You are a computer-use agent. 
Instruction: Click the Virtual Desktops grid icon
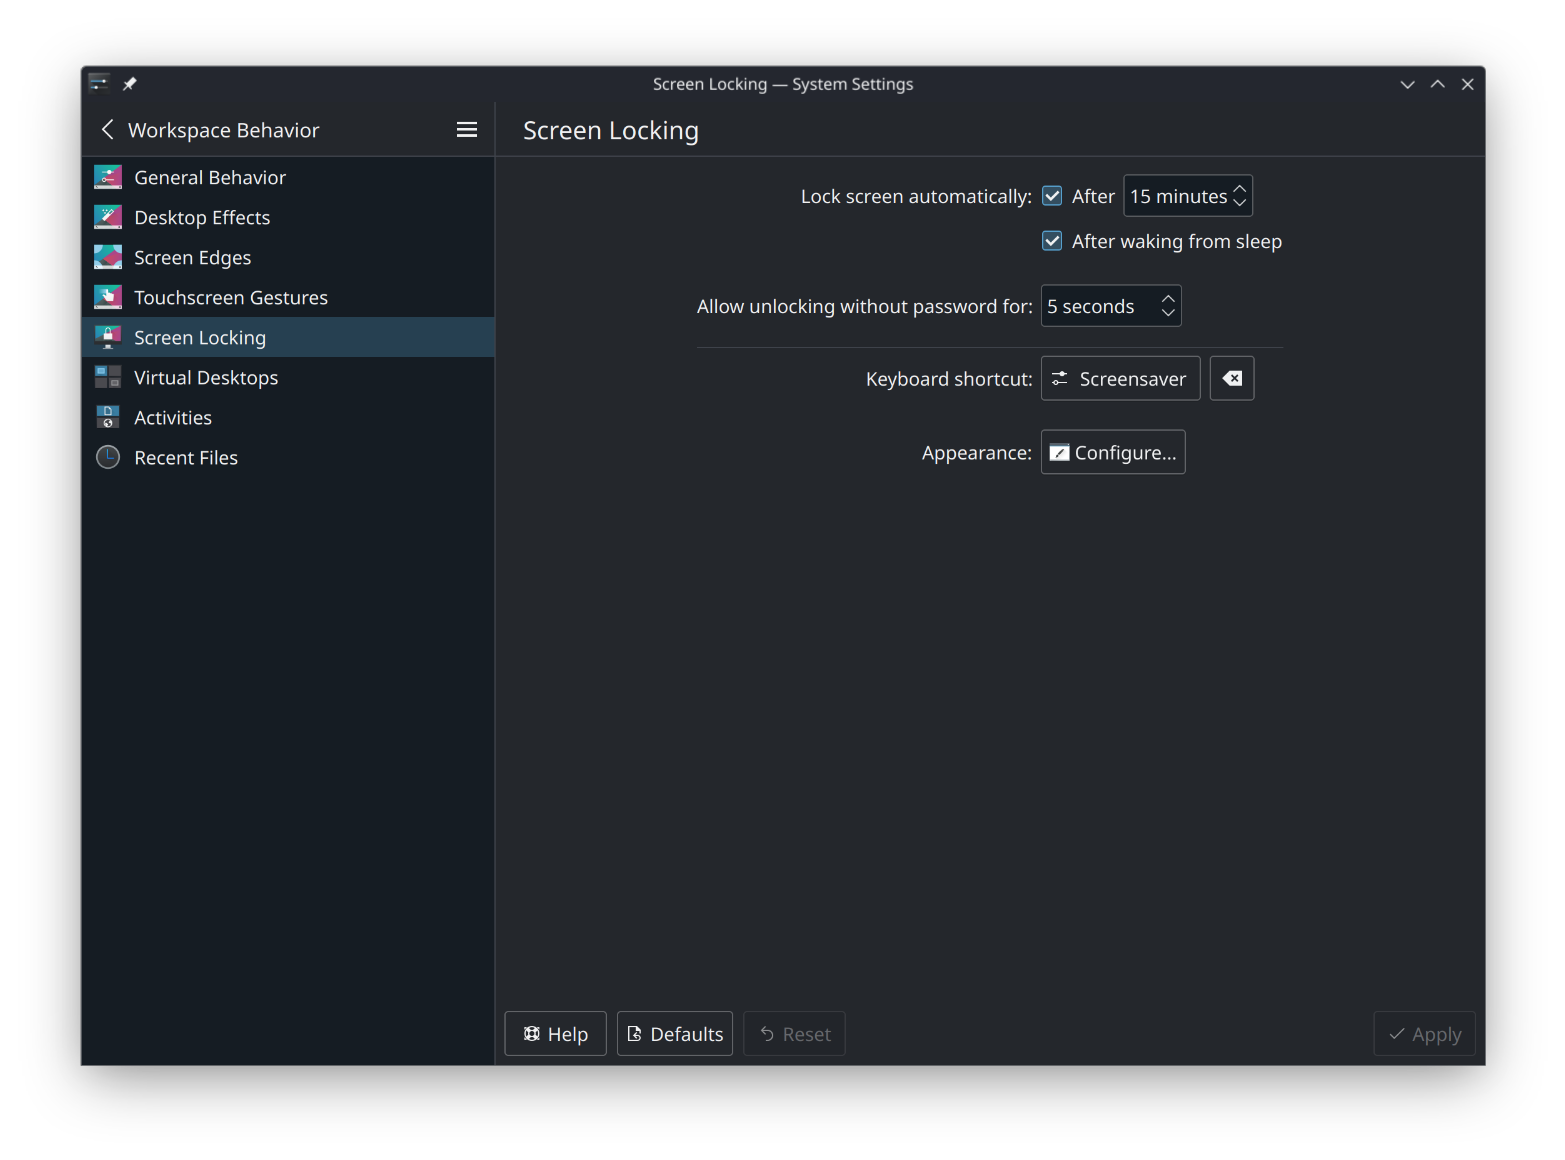108,377
